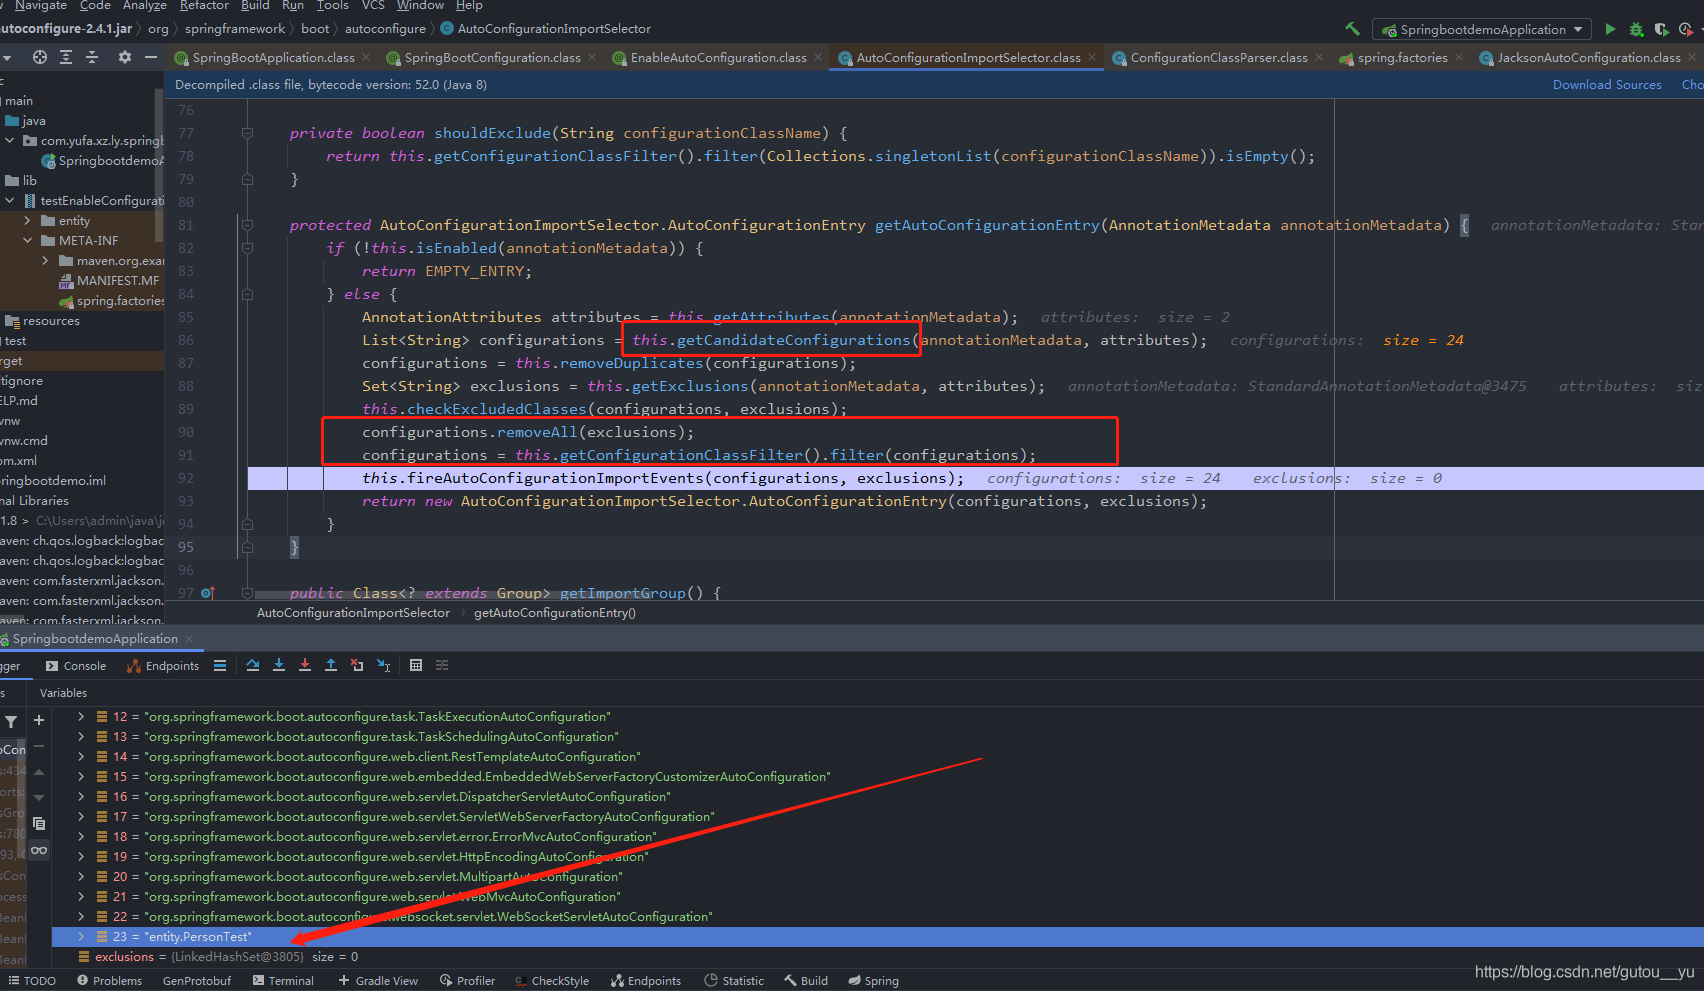This screenshot has width=1704, height=991.
Task: Toggle the code fold marker on line 77
Action: [x=247, y=133]
